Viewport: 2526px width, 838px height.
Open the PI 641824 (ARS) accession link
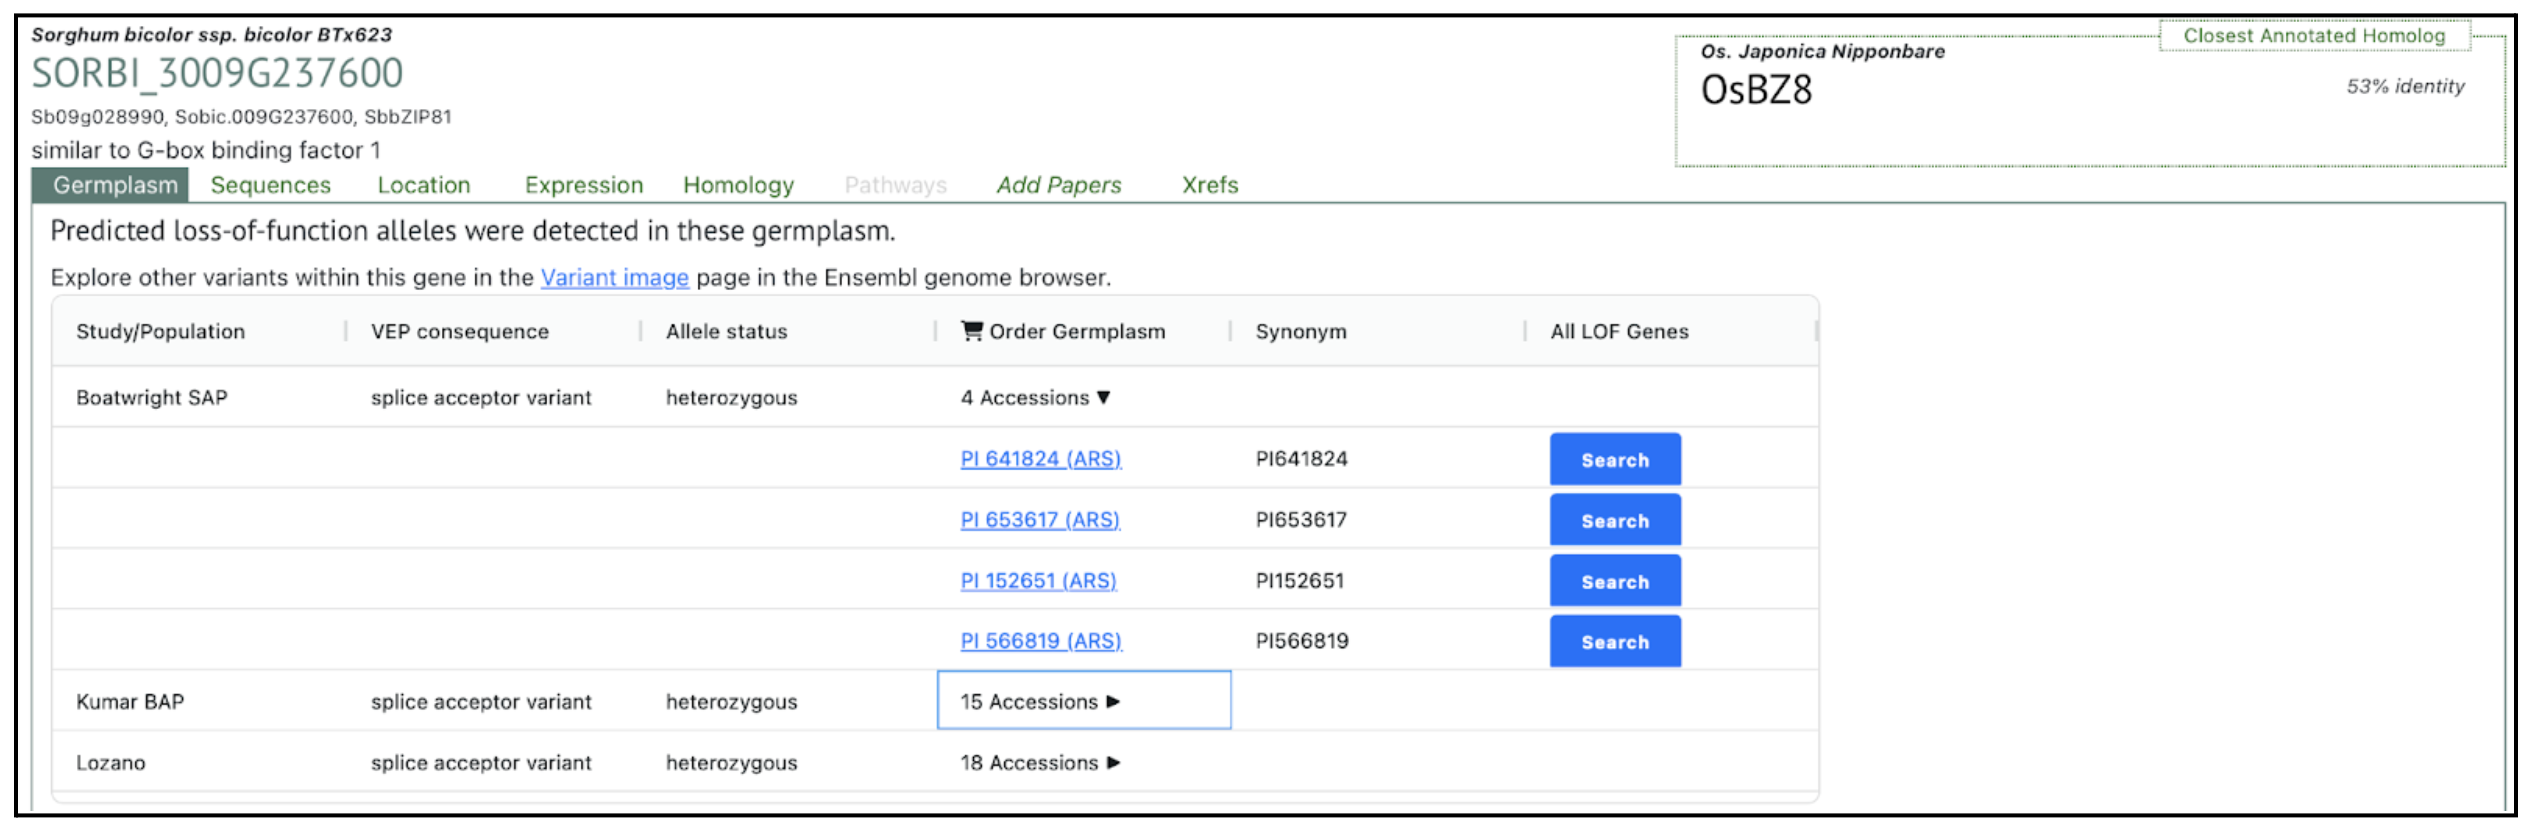(1040, 459)
